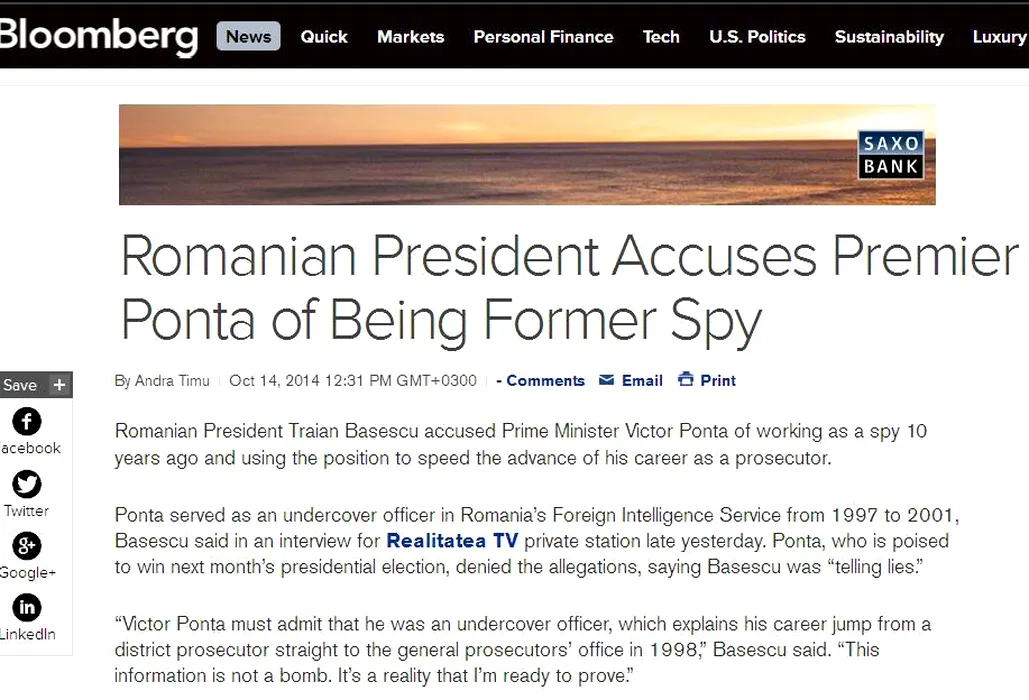Click the plus icon beside Save

click(x=60, y=385)
